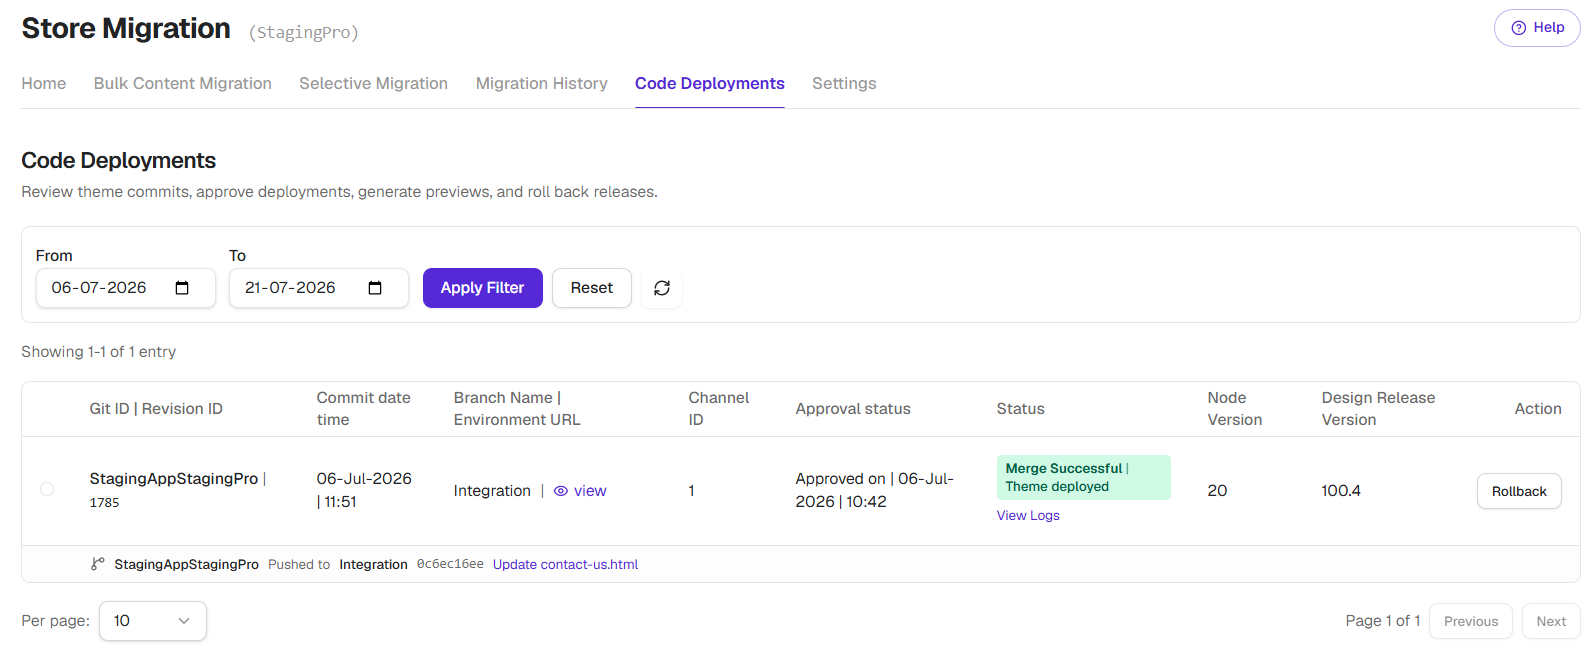Open the Settings tab

844,84
